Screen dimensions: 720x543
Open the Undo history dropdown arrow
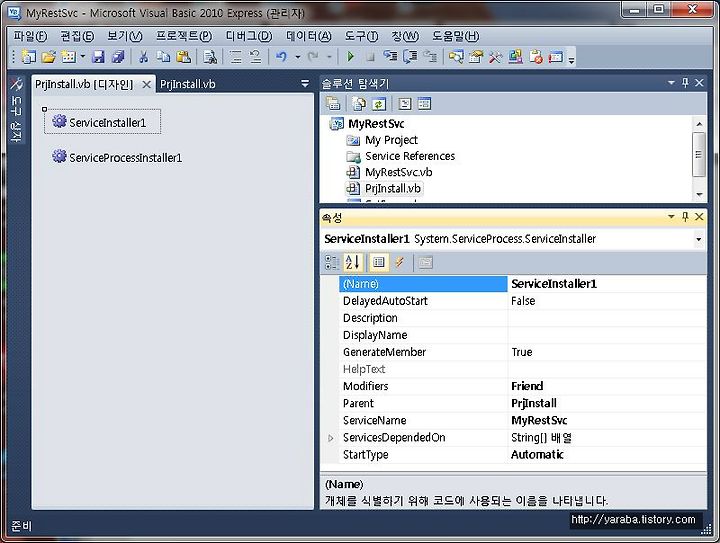(298, 57)
